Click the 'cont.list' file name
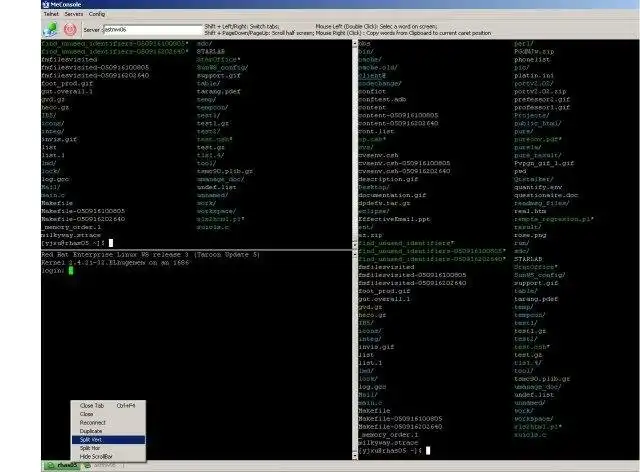640x472 pixels. click(x=376, y=131)
